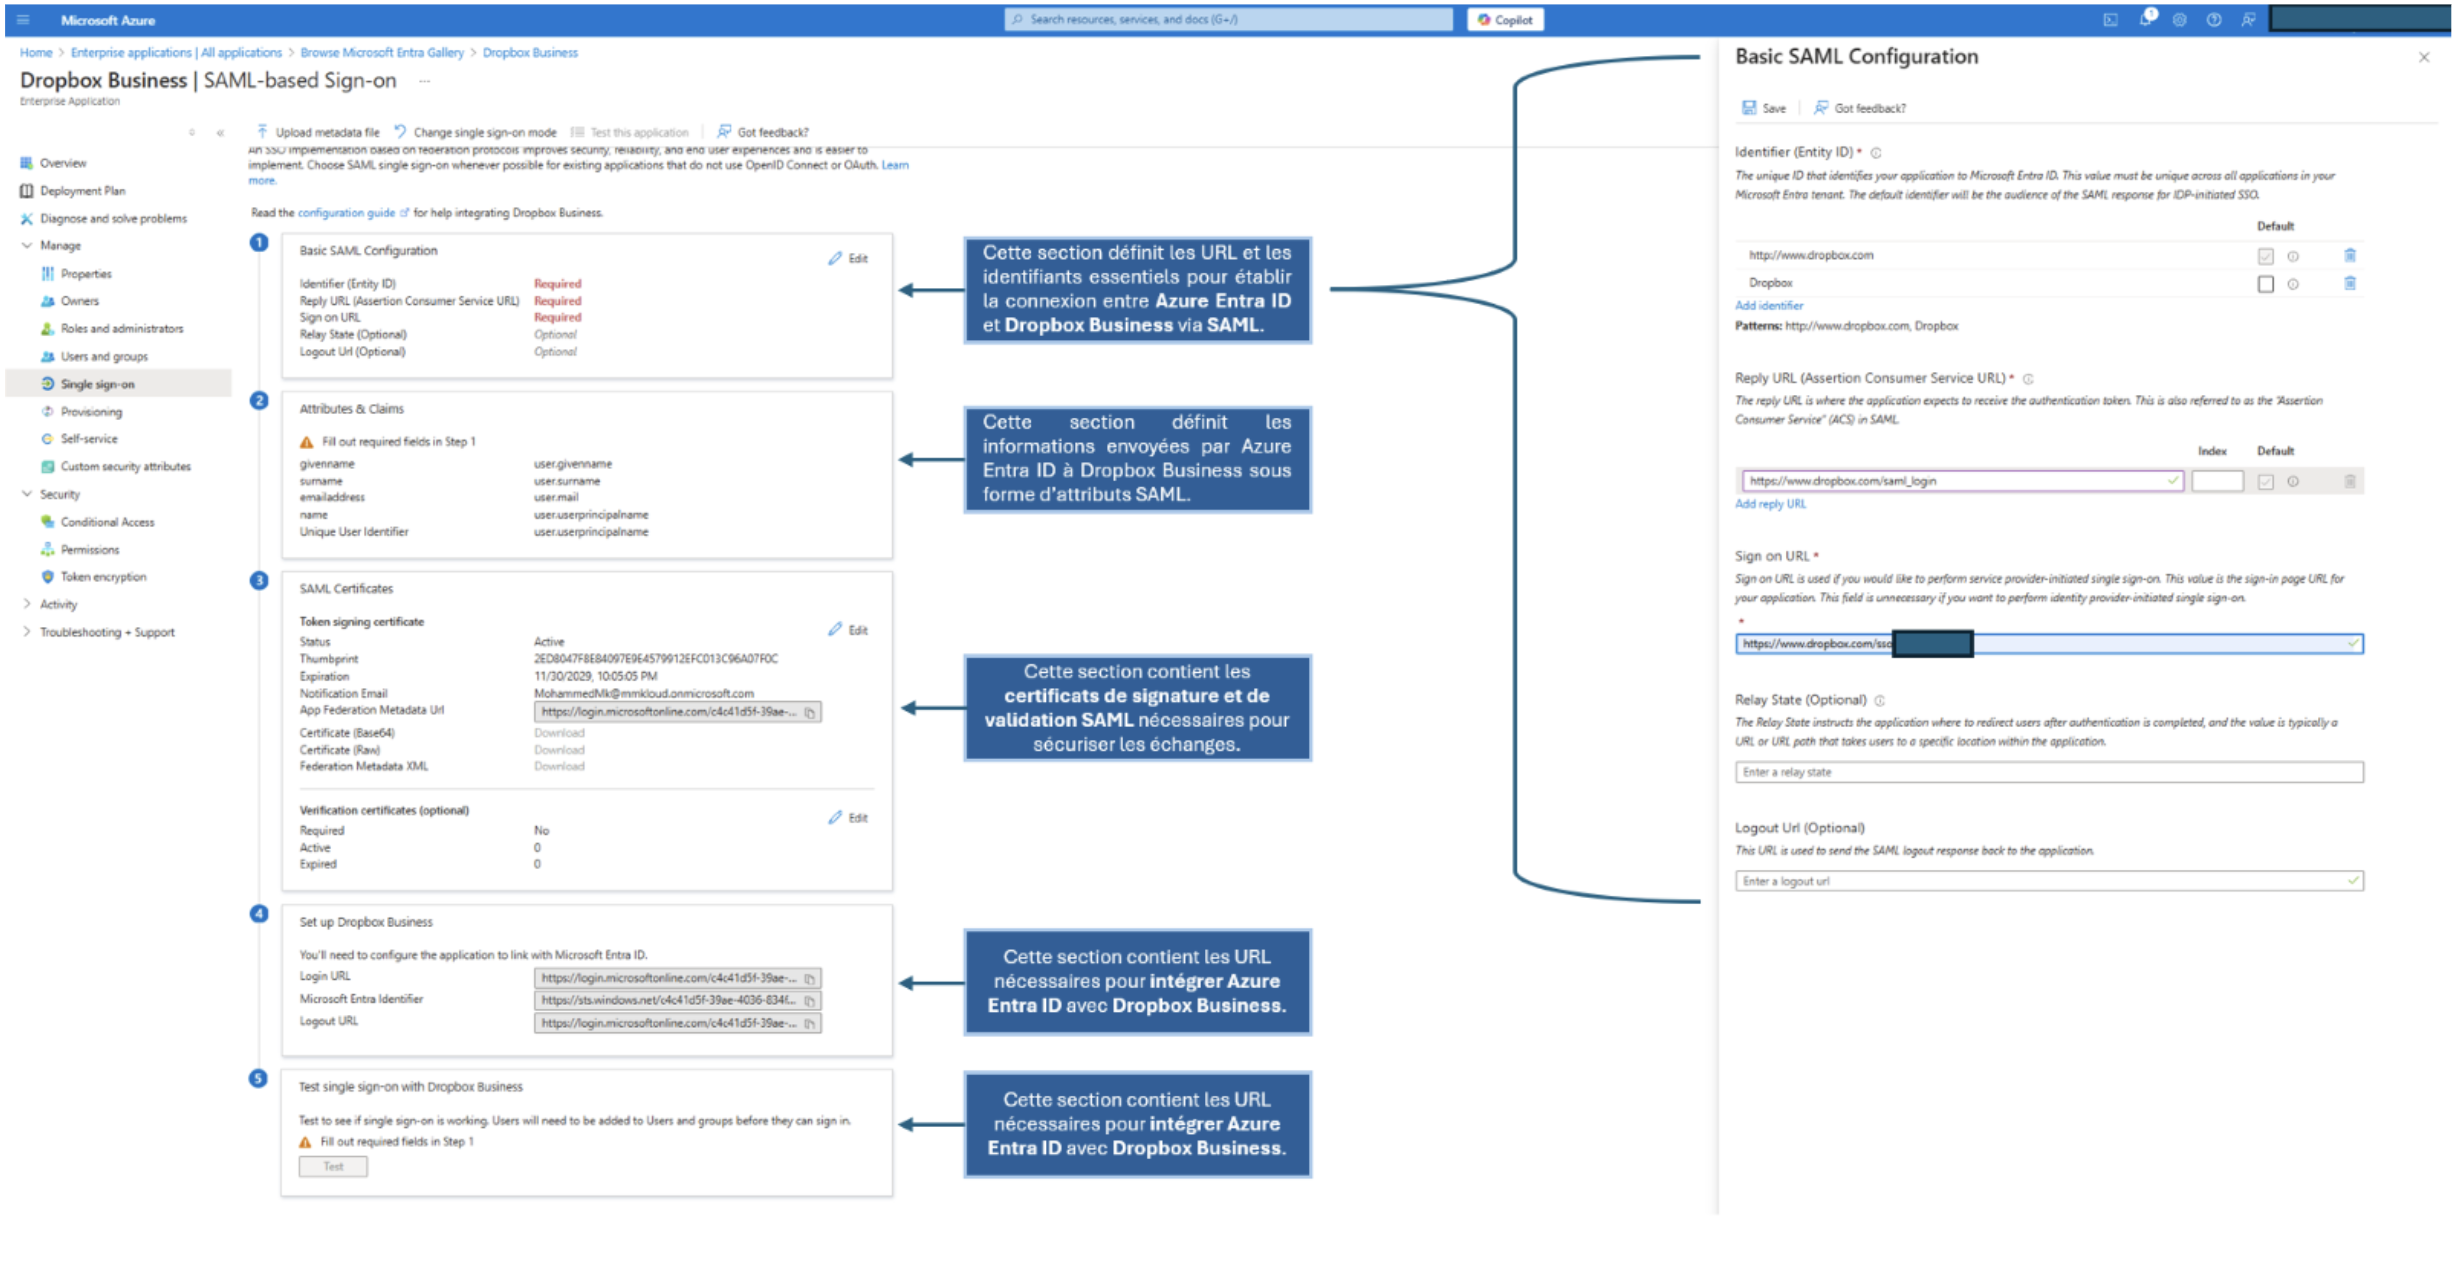The width and height of the screenshot is (2452, 1276).
Task: Go to Home breadcrumb
Action: click(36, 53)
